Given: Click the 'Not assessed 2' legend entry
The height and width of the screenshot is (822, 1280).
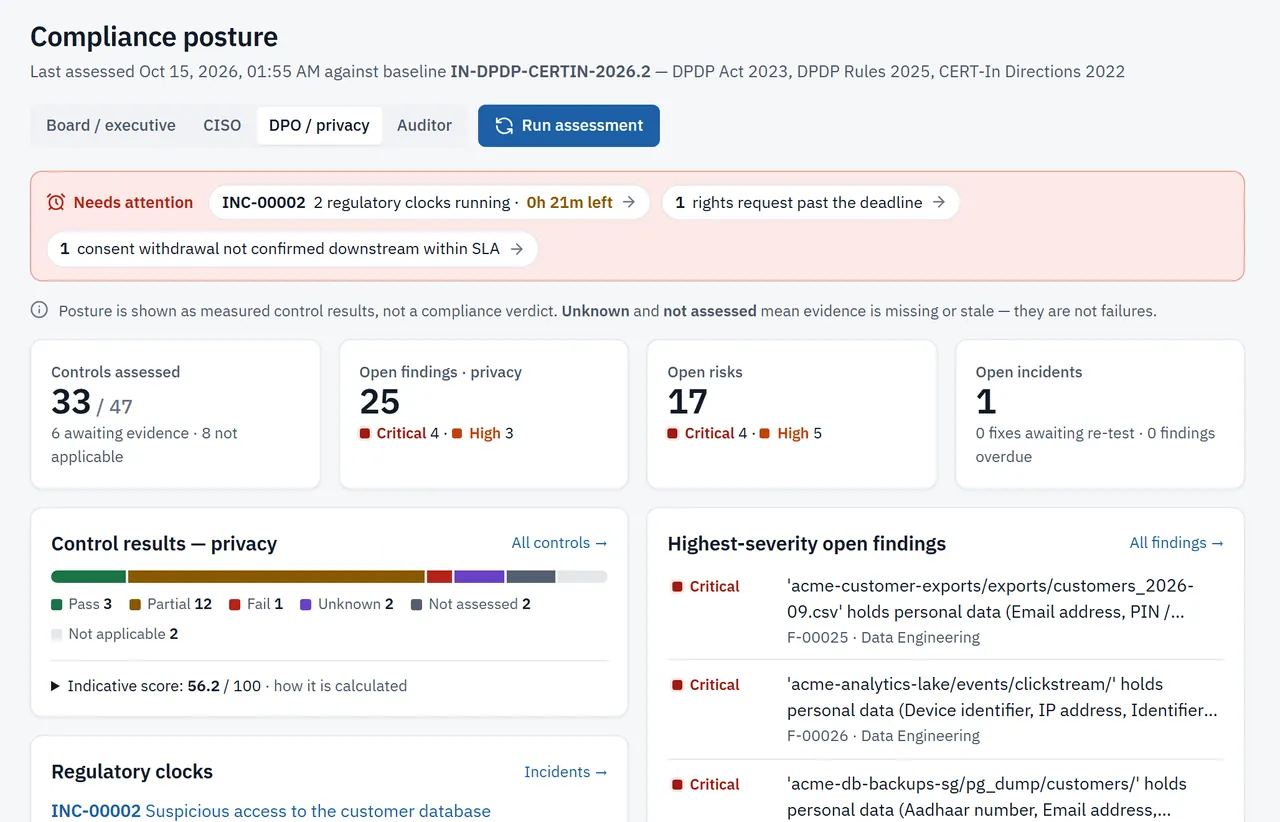Looking at the screenshot, I should click(471, 604).
